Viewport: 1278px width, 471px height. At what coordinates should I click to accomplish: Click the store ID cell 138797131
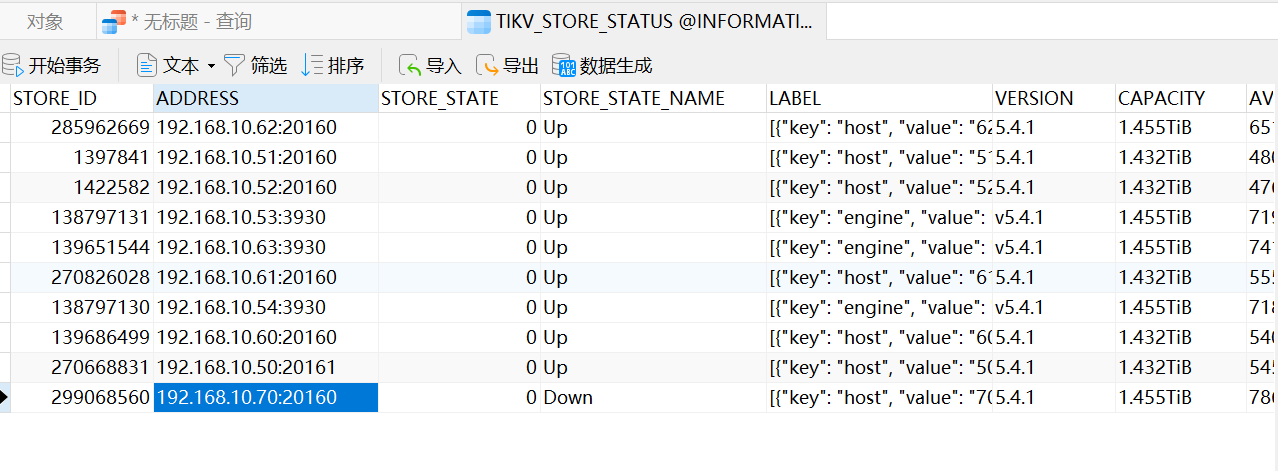click(100, 218)
